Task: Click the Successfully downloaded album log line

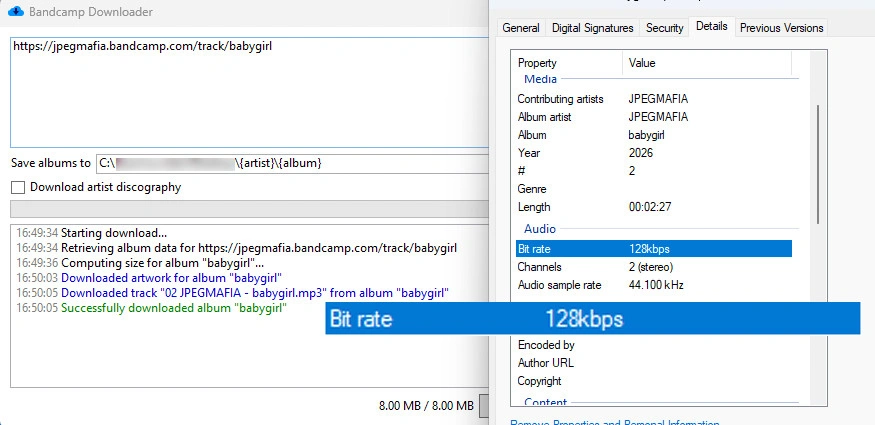Action: pyautogui.click(x=152, y=308)
